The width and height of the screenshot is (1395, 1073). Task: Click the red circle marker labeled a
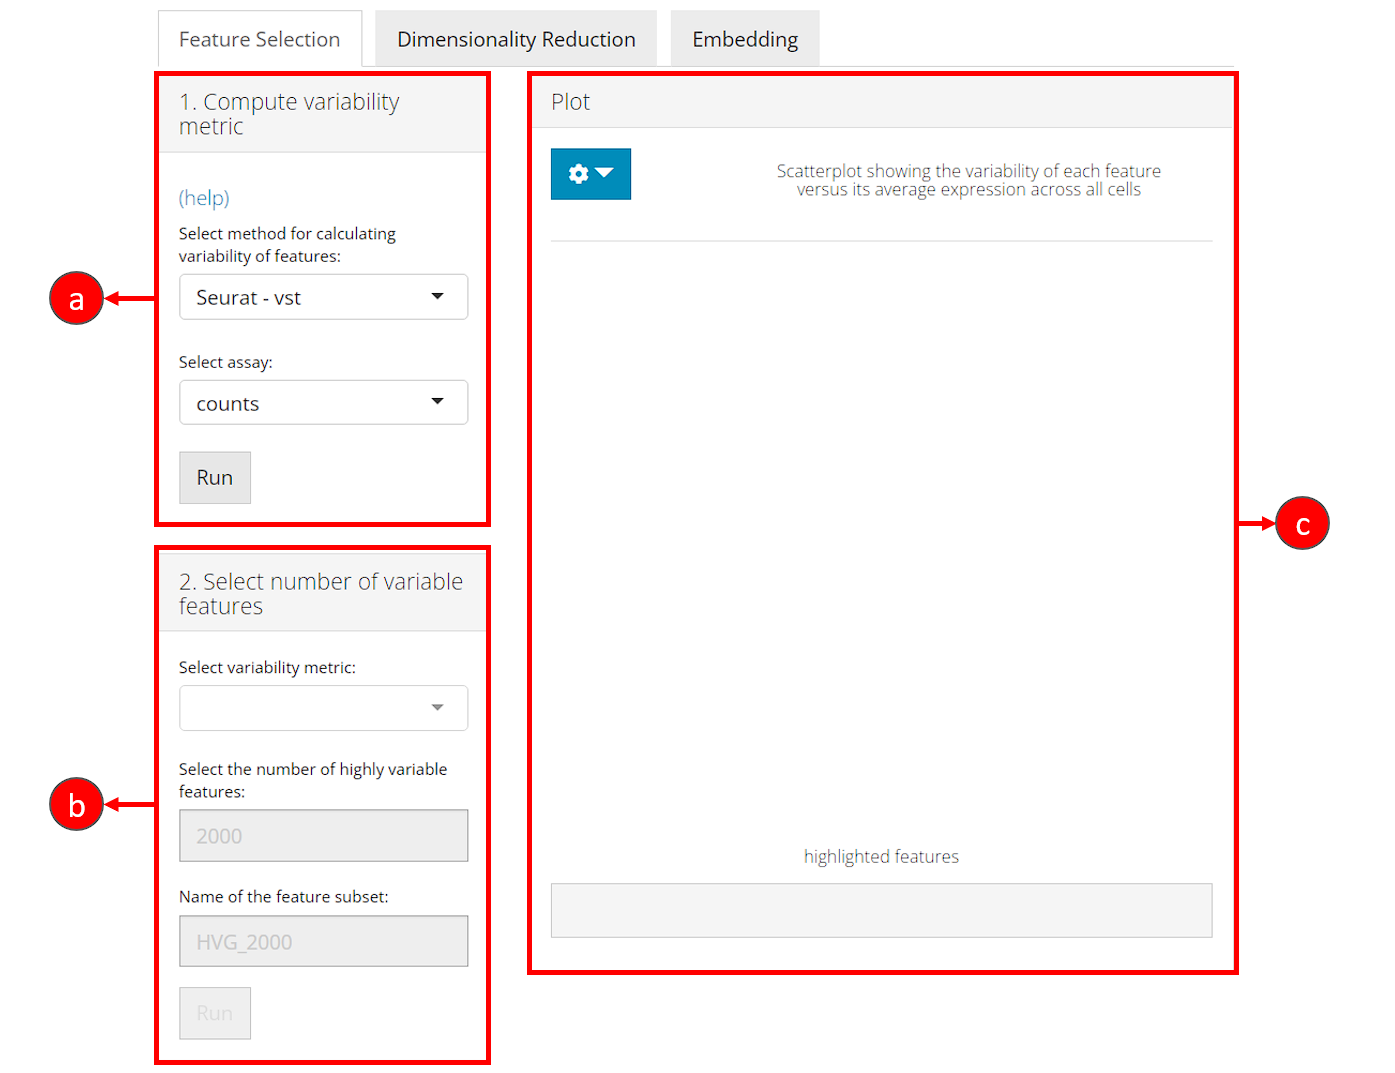point(77,298)
